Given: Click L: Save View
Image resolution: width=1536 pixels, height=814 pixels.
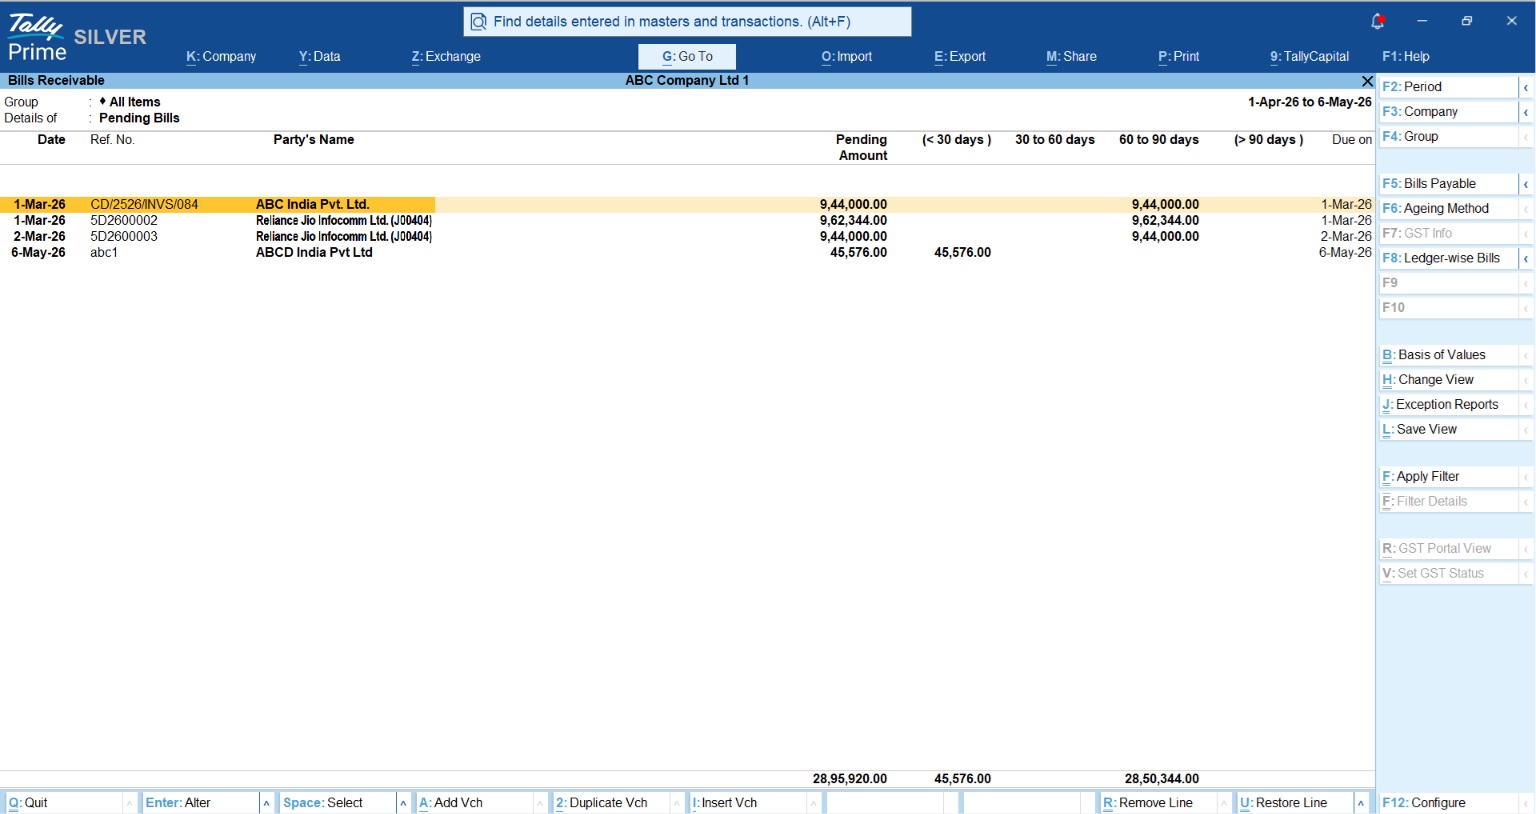Looking at the screenshot, I should pyautogui.click(x=1448, y=430).
